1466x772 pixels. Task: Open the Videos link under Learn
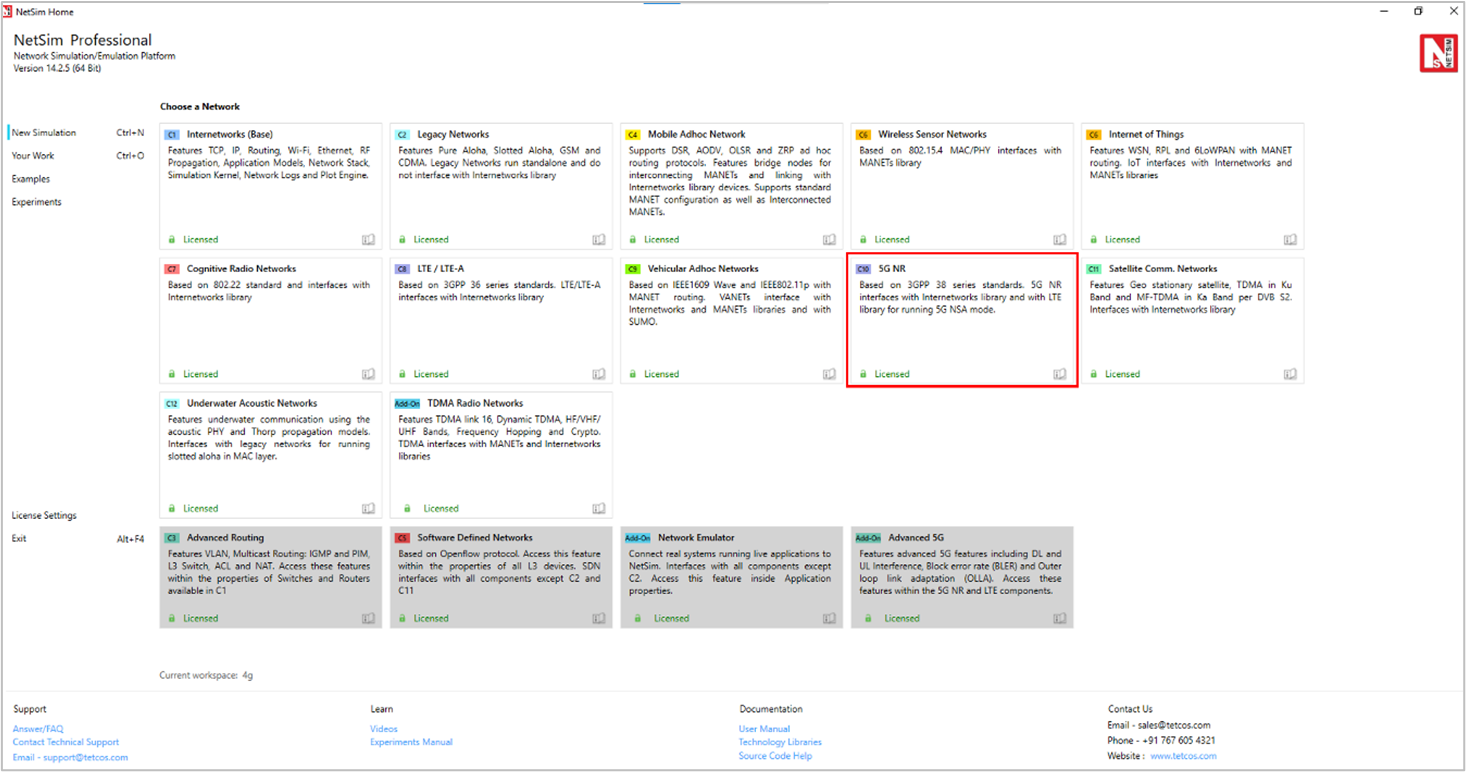click(383, 729)
